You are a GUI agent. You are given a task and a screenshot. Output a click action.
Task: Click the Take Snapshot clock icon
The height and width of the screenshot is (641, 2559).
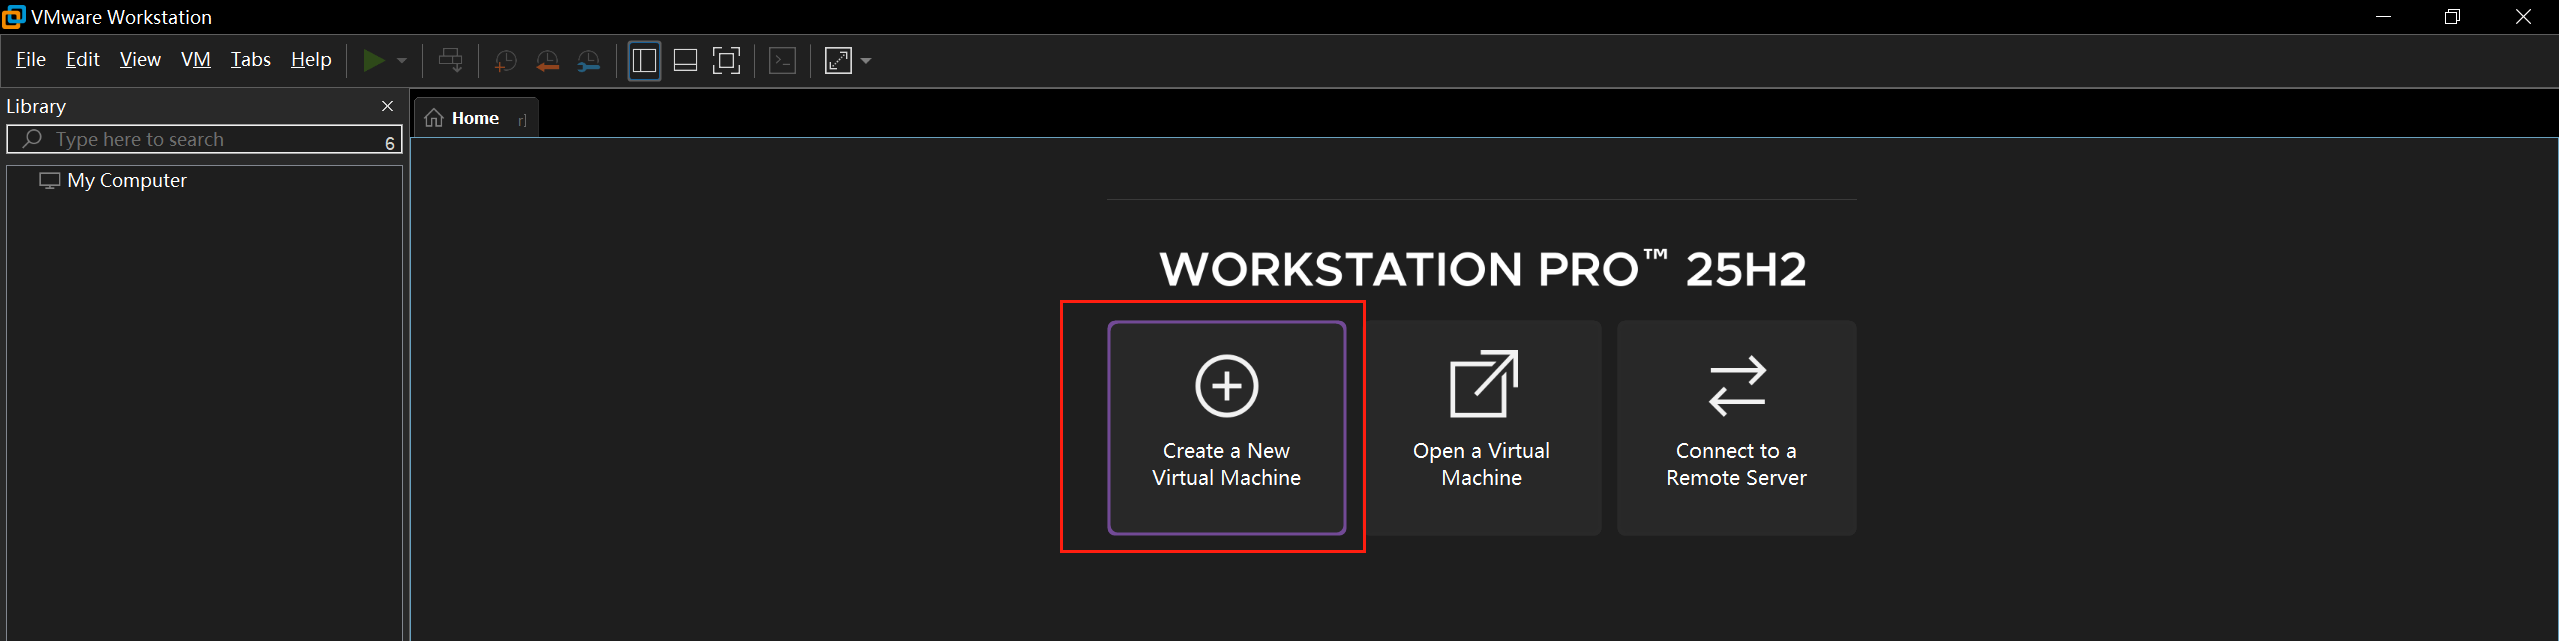tap(506, 61)
